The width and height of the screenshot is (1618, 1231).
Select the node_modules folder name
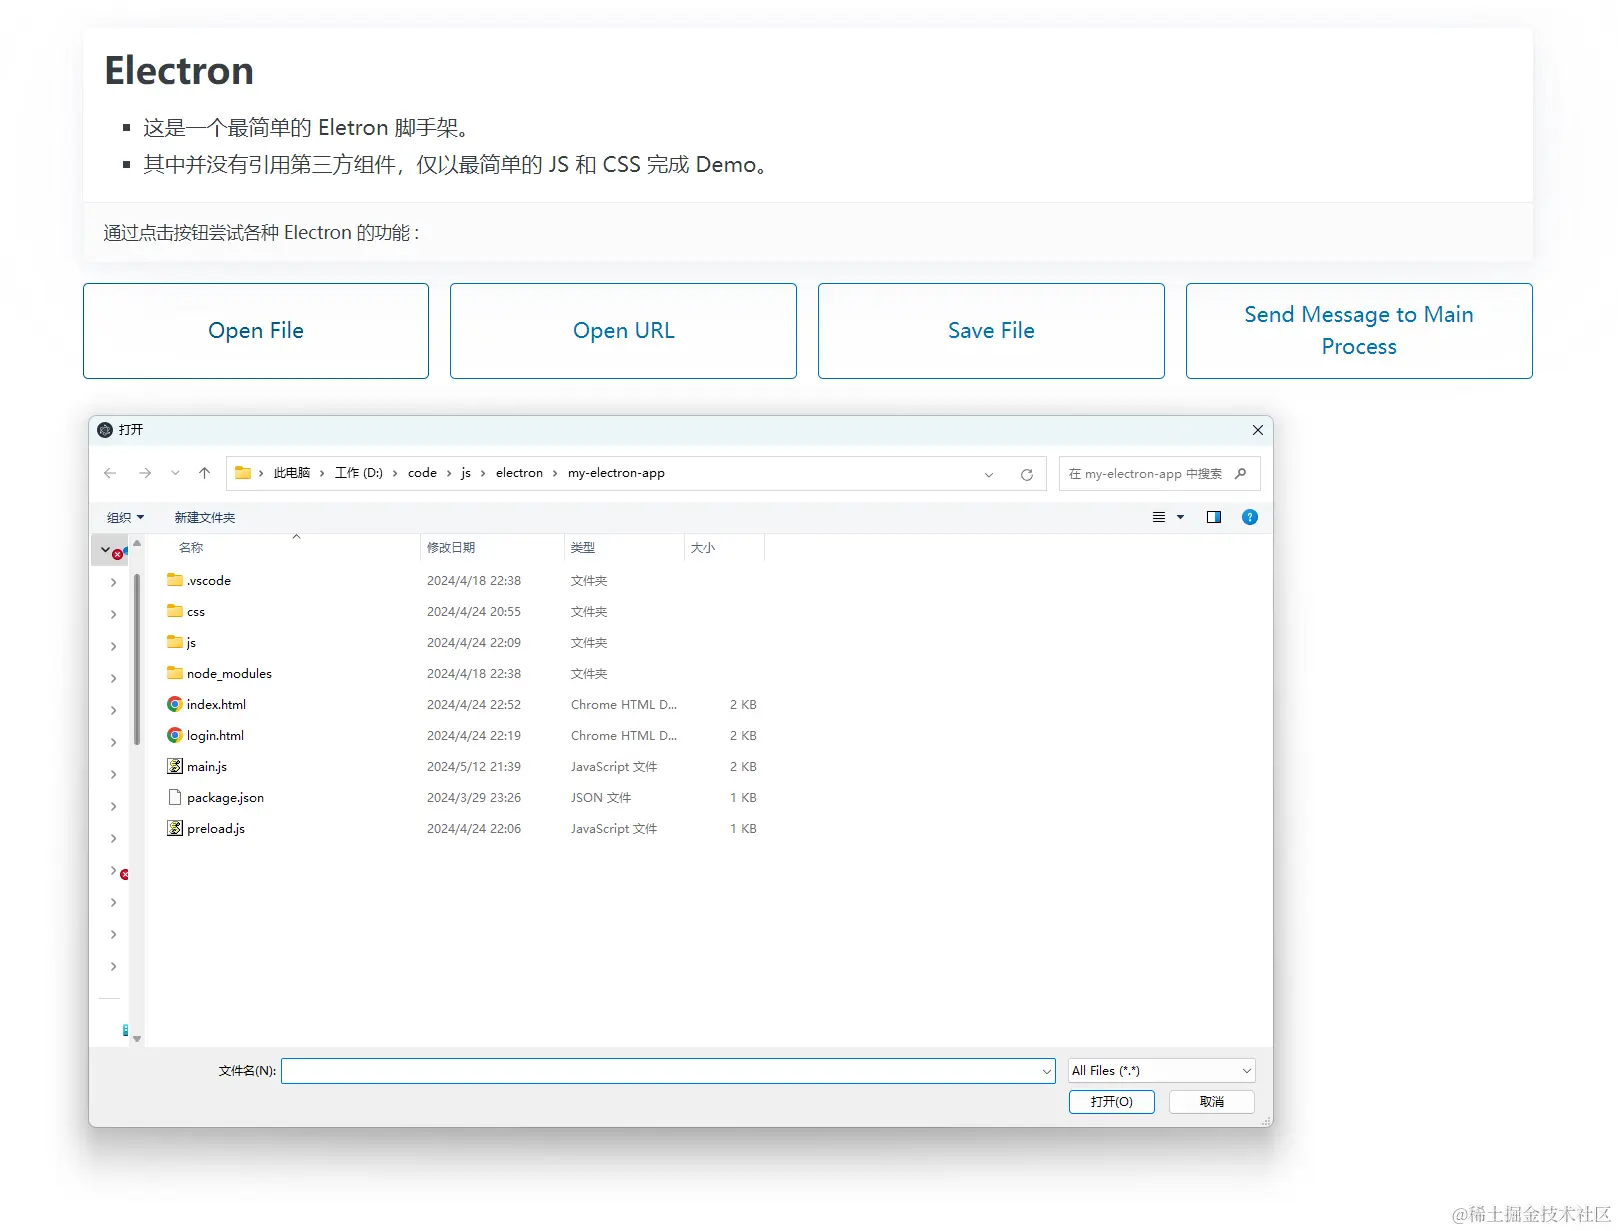pos(229,673)
